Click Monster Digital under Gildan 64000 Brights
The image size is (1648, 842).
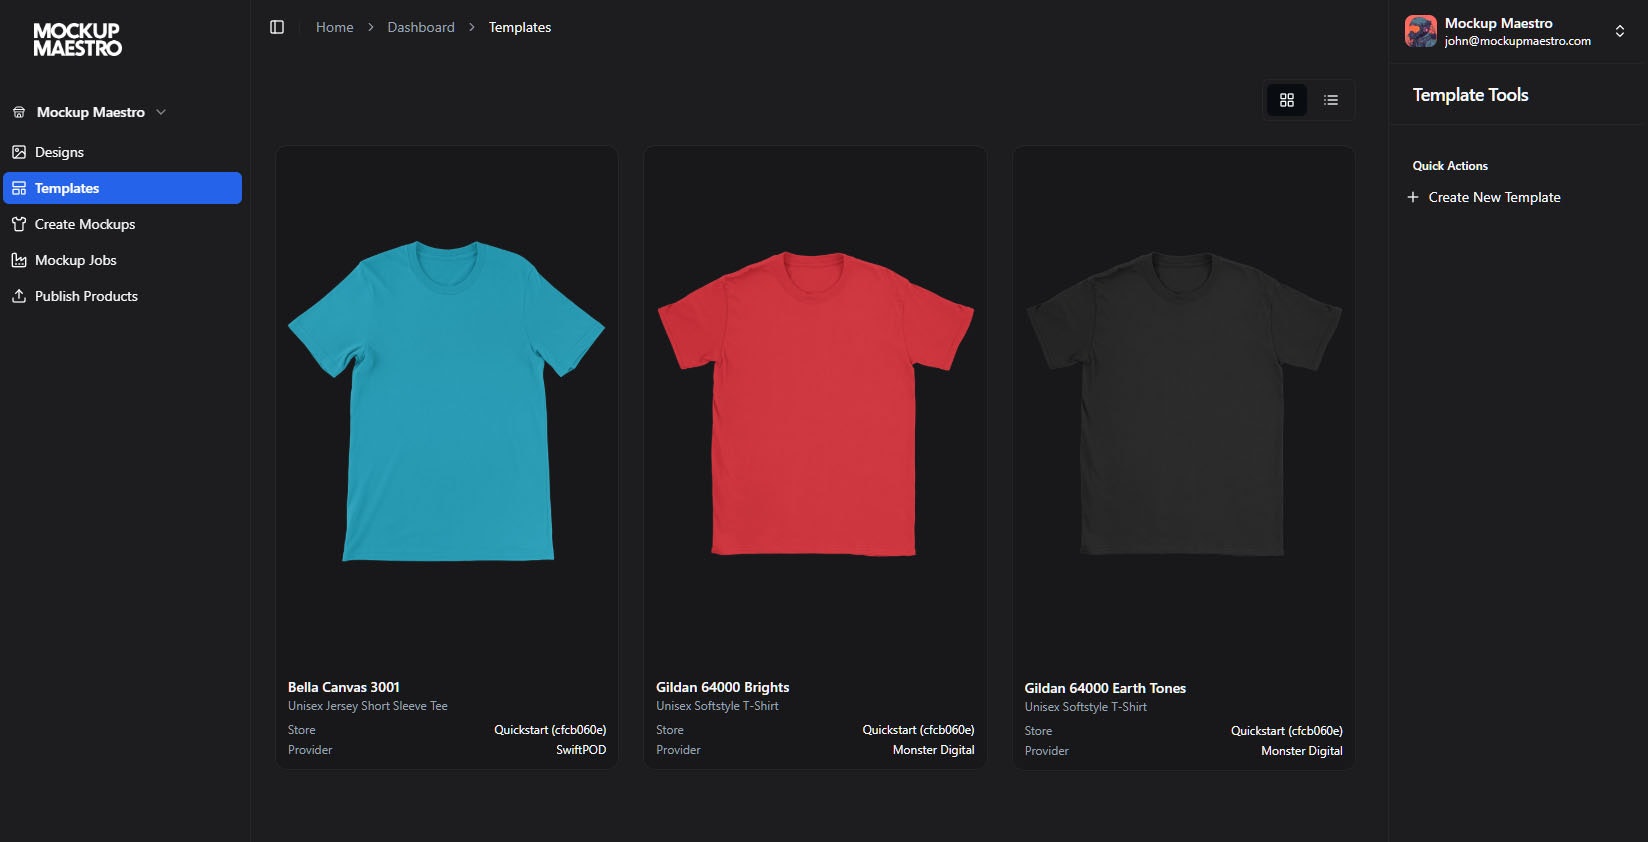pos(934,750)
